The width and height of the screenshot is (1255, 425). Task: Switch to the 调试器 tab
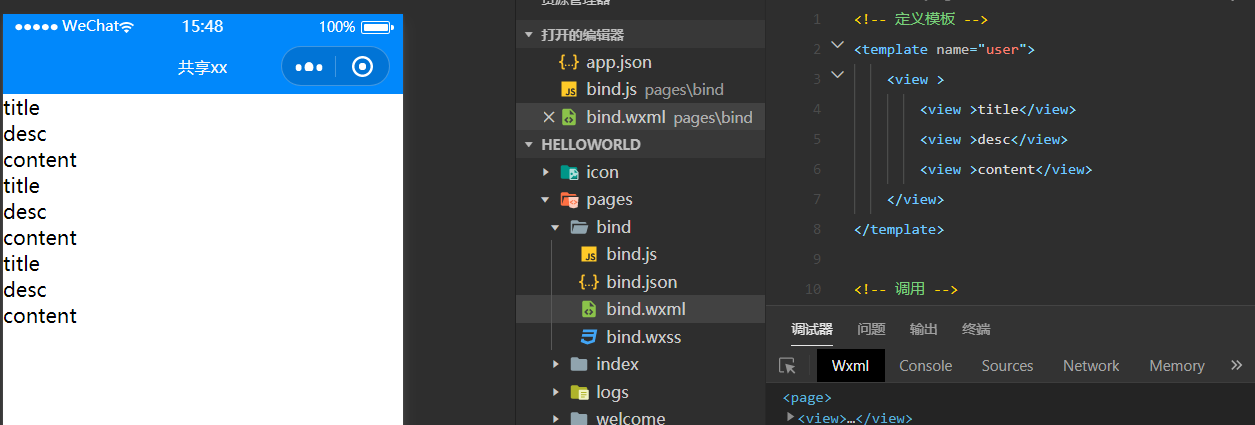[812, 329]
